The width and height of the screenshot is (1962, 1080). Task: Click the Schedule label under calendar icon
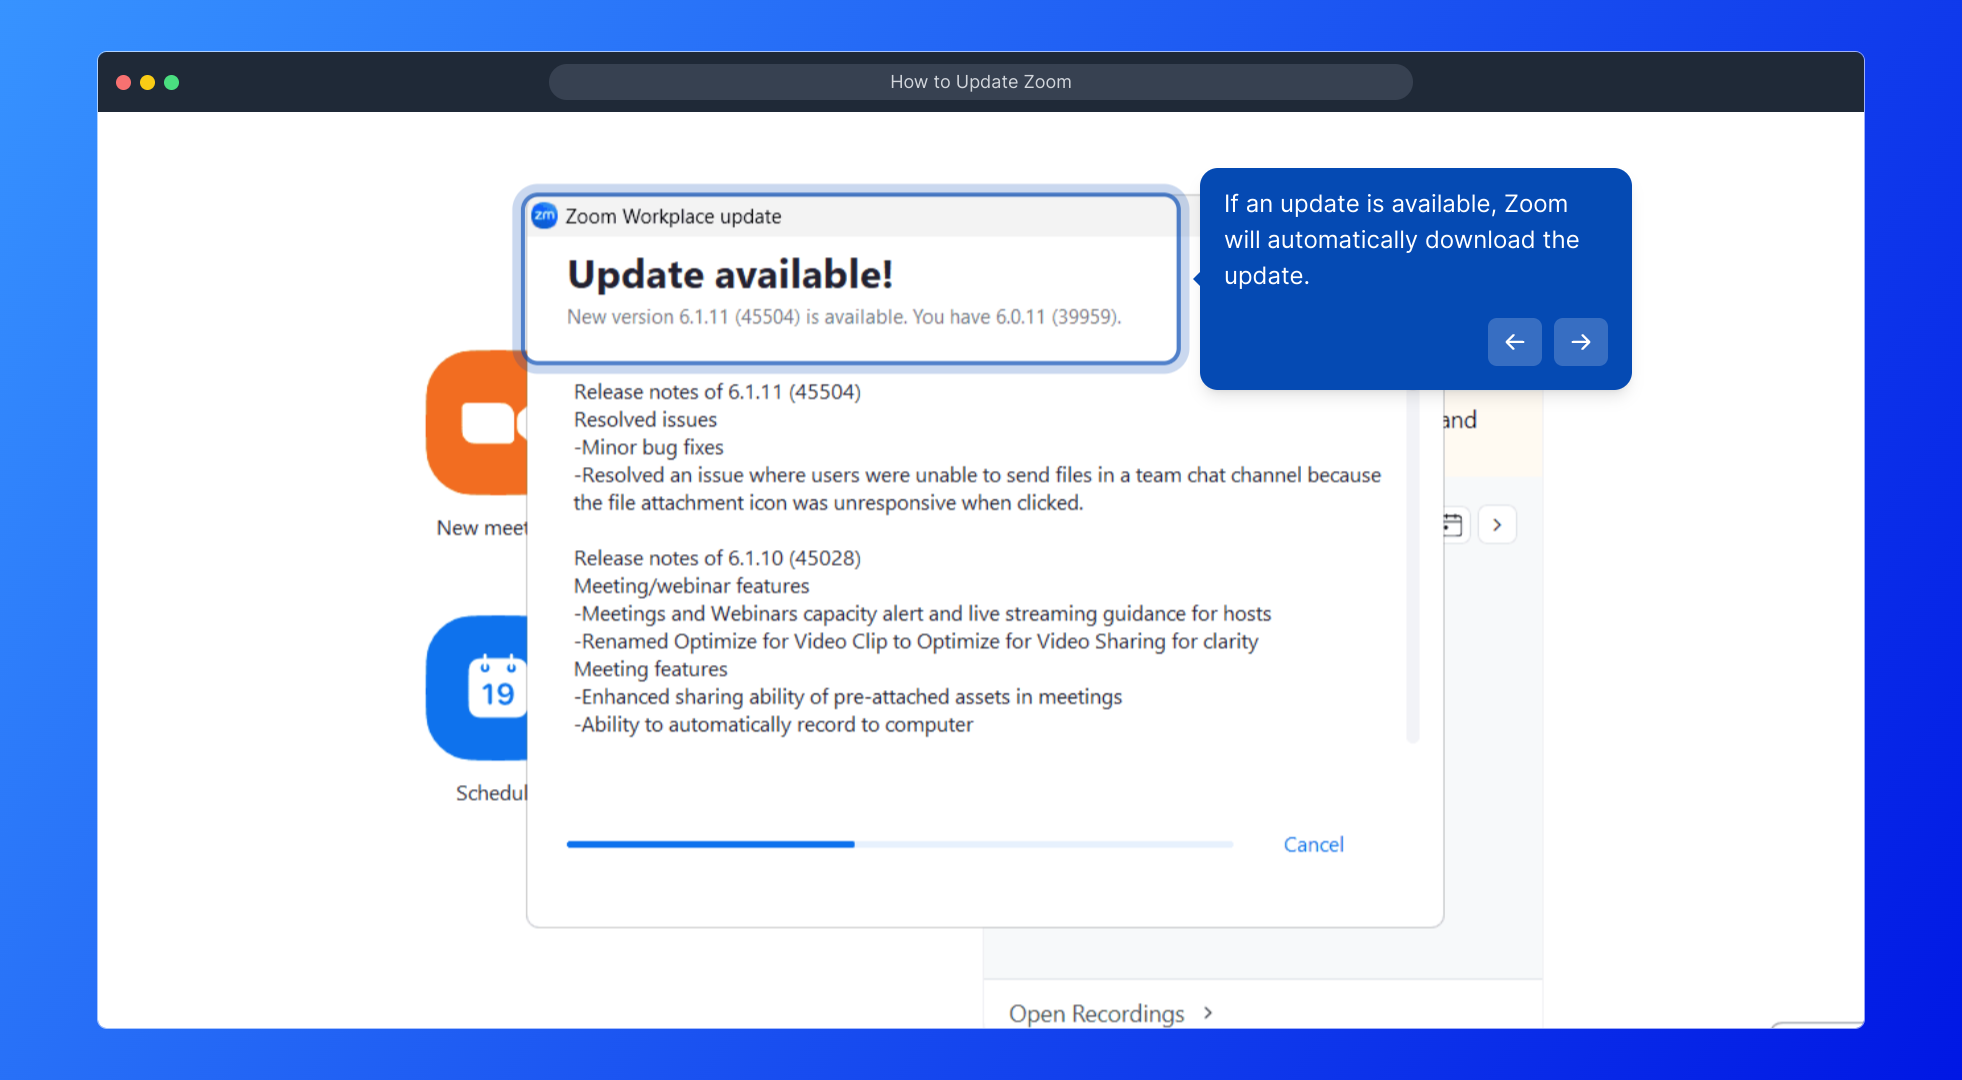point(491,793)
